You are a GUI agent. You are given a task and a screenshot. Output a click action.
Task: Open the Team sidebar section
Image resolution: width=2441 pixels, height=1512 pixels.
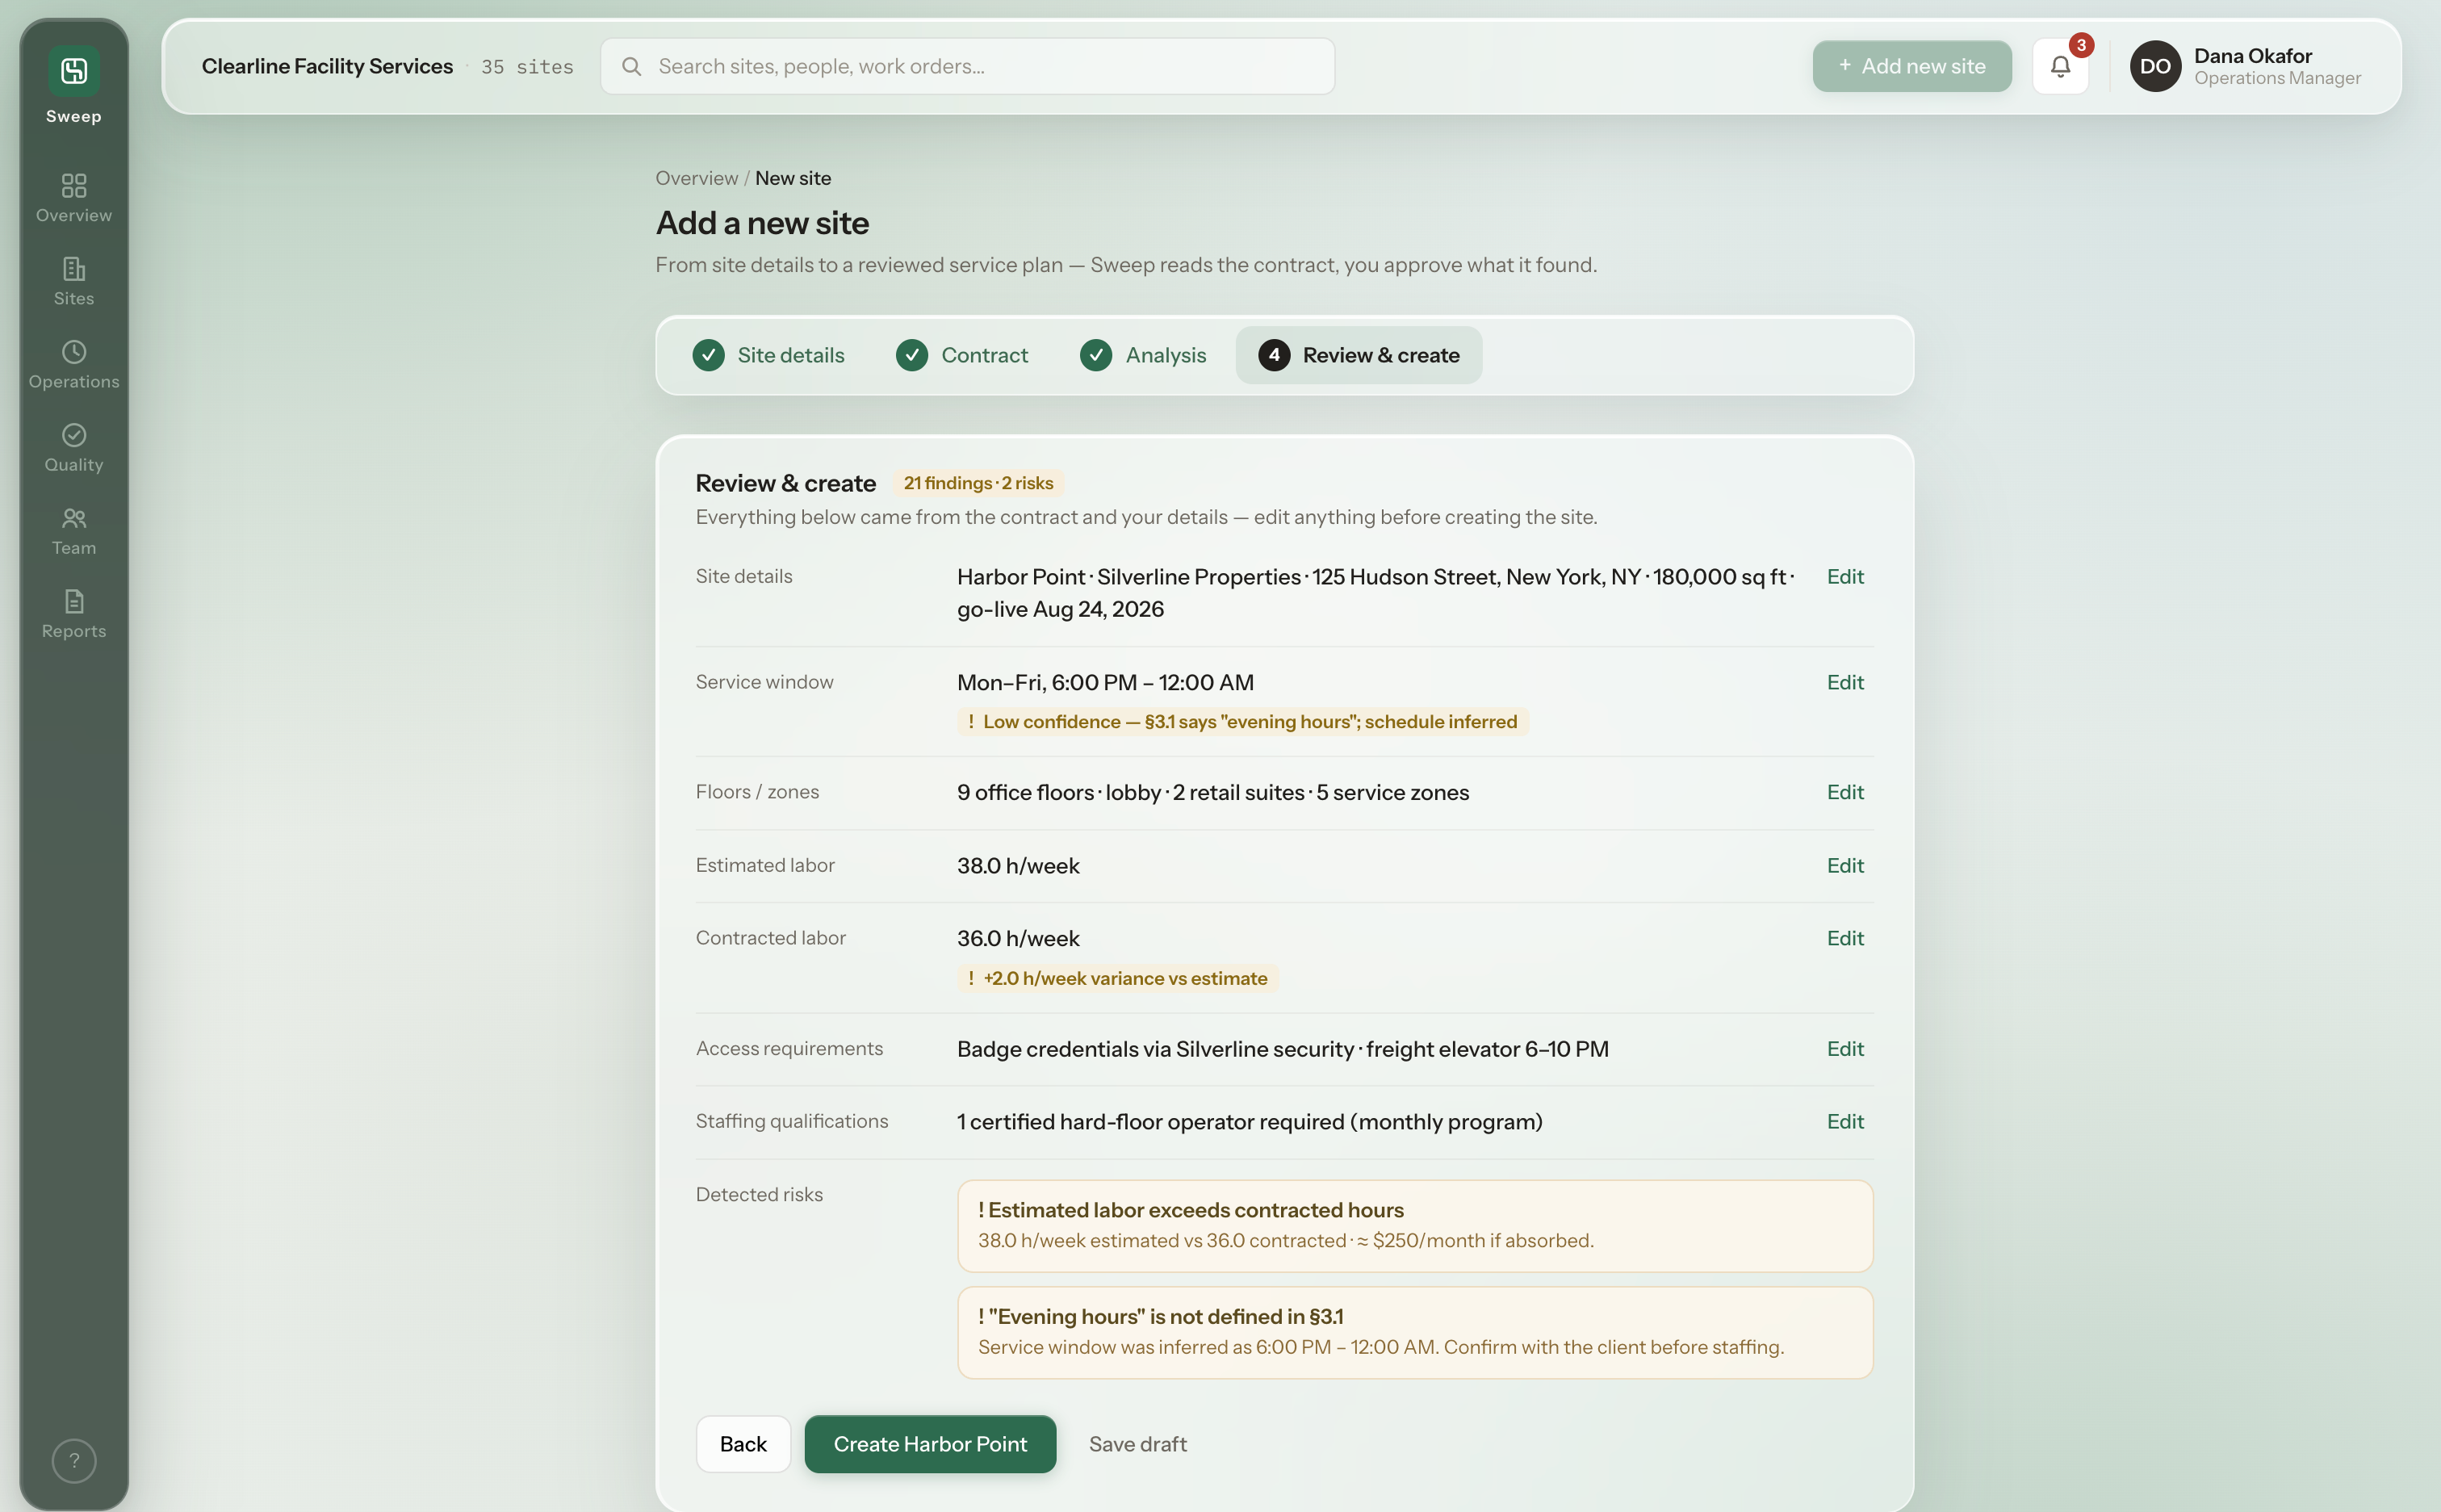pos(73,530)
